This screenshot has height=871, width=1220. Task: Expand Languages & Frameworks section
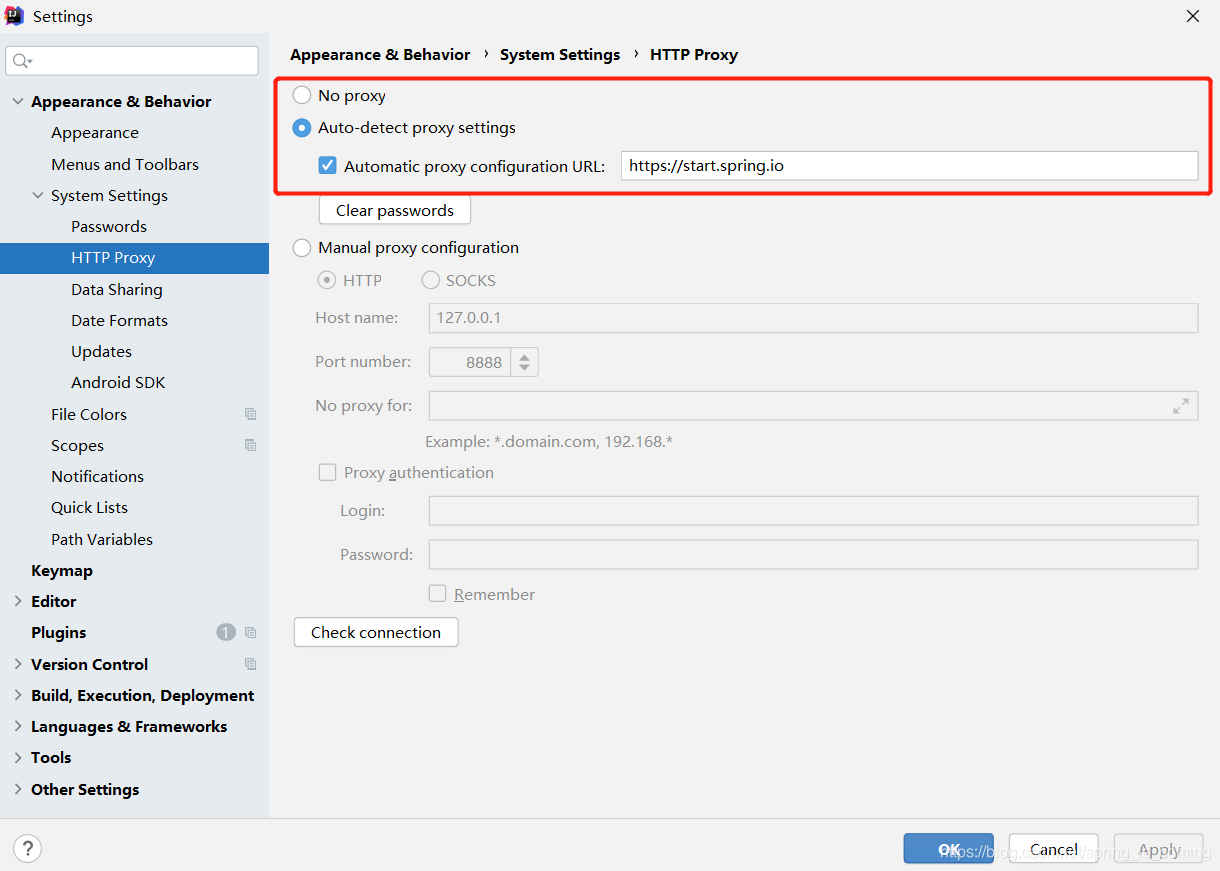point(17,726)
